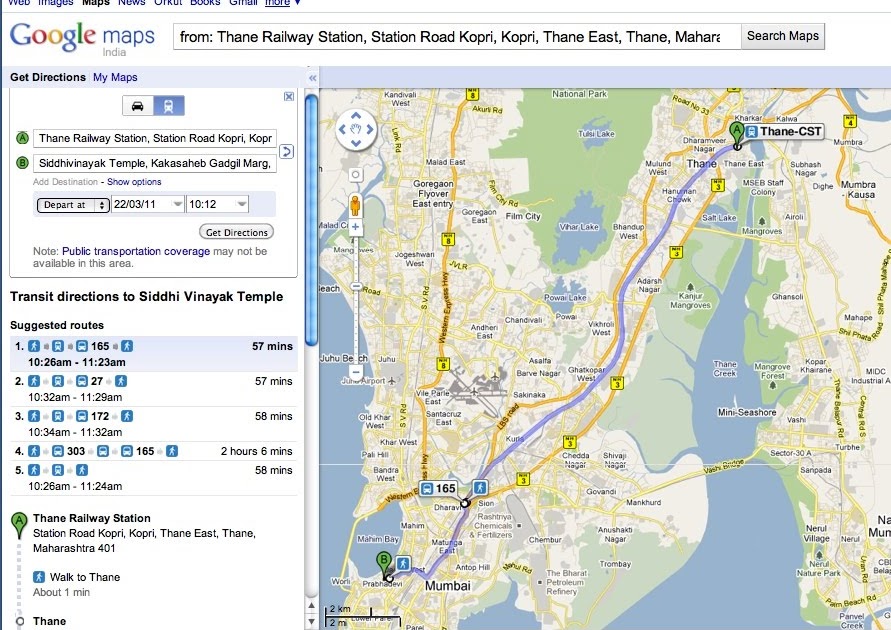
Task: Click the map zoom slider handle
Action: 356,287
